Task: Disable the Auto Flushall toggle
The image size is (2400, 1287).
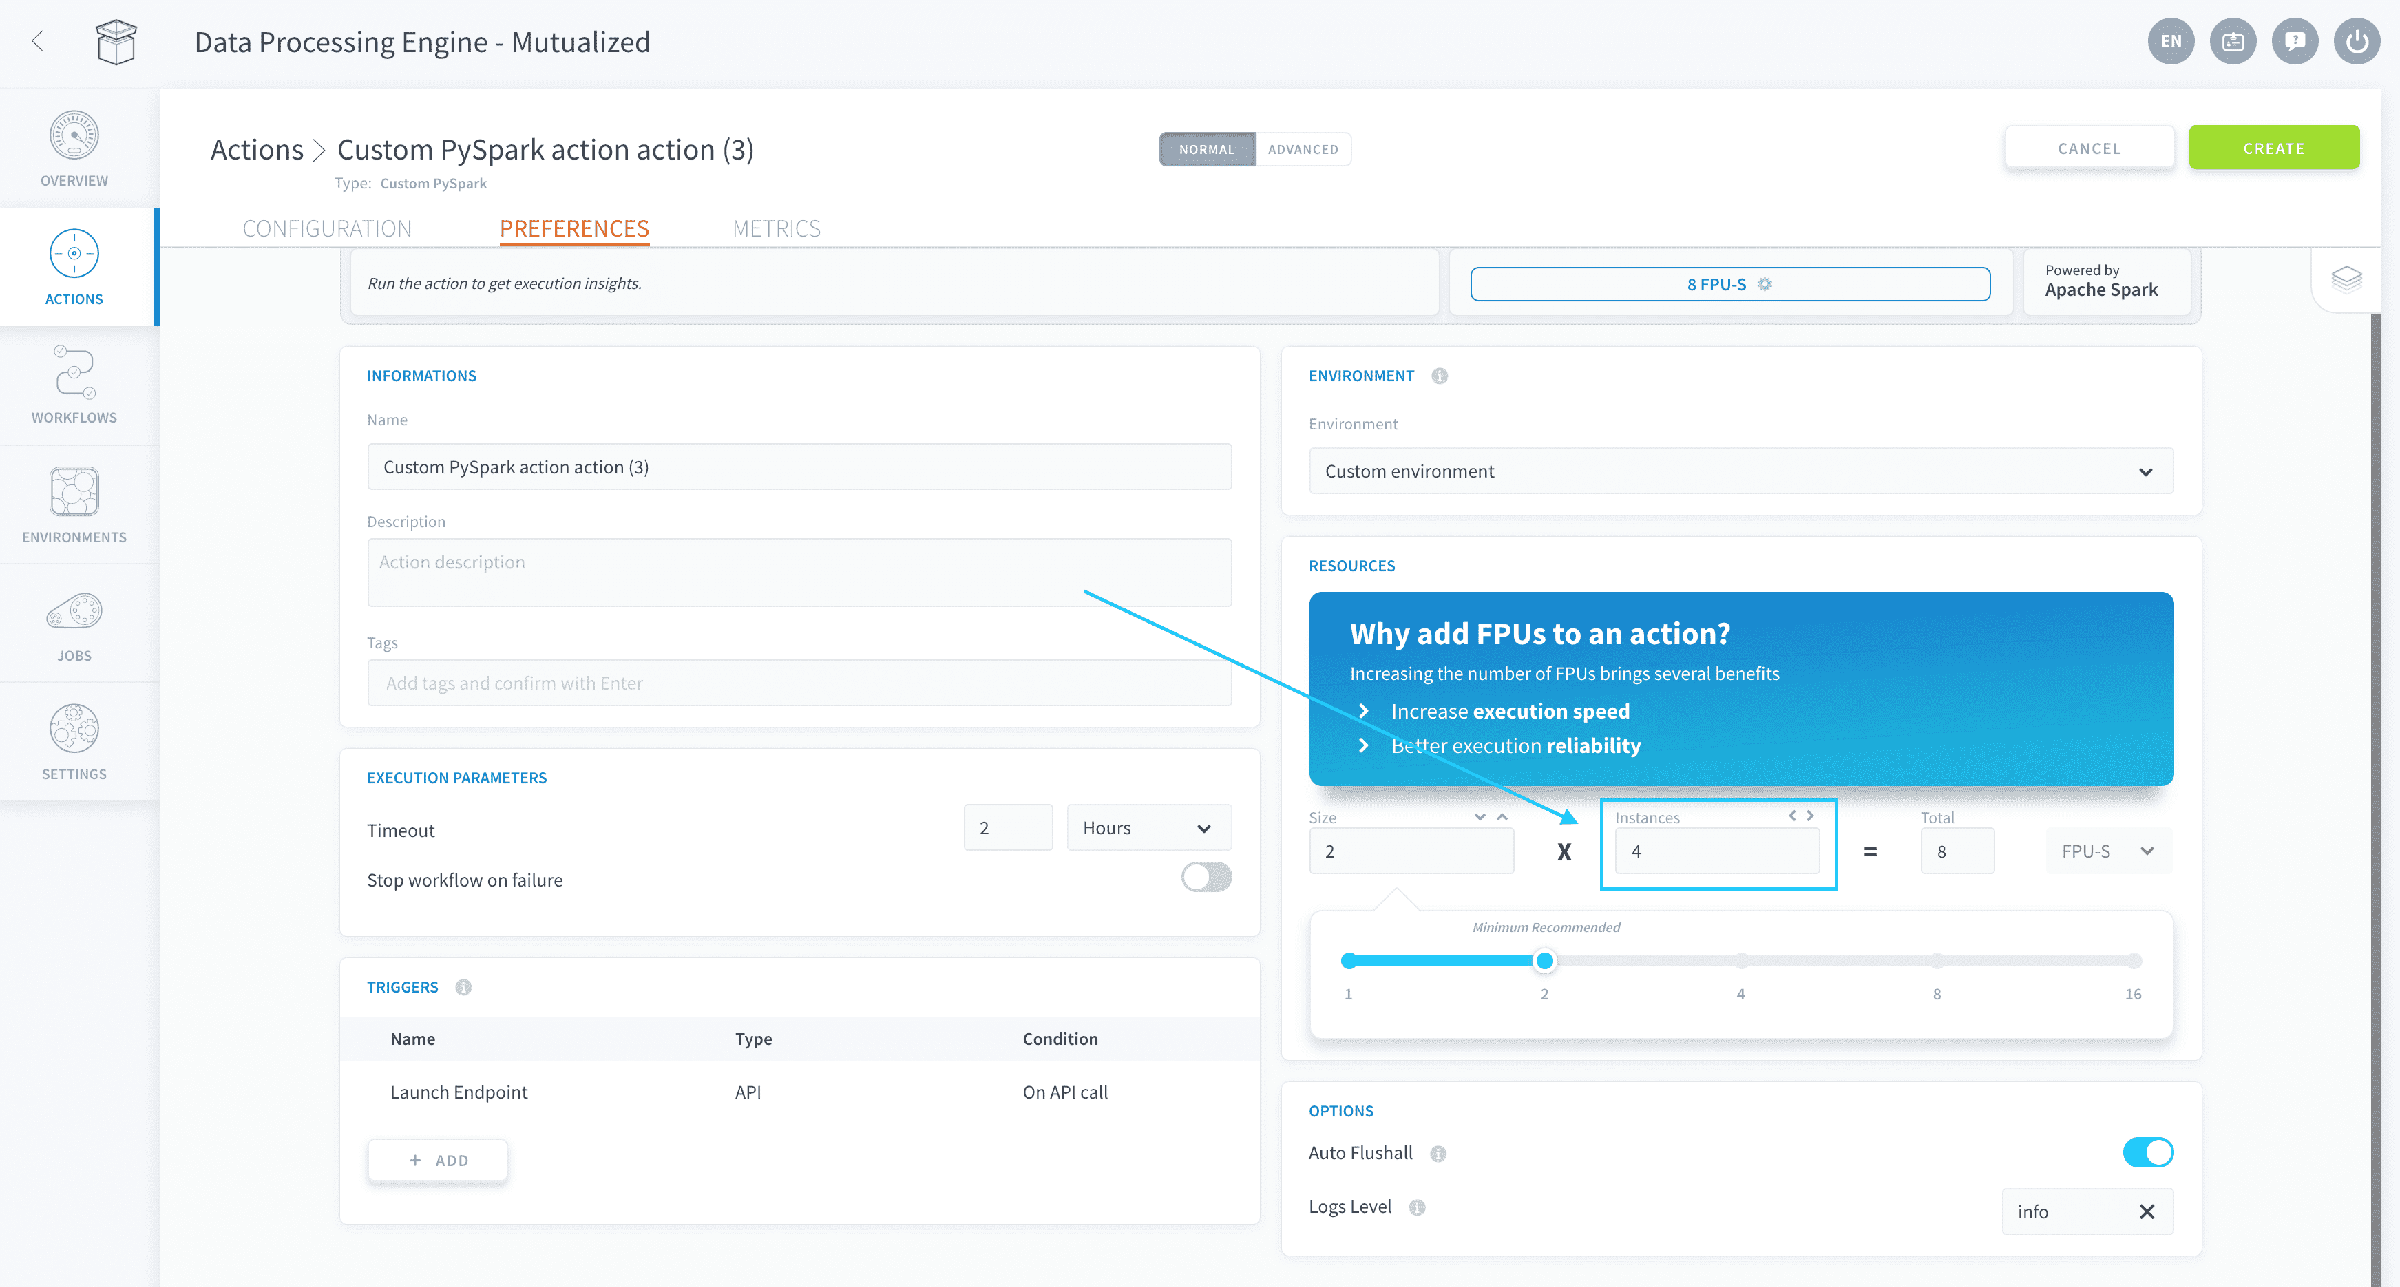Action: pos(2148,1152)
